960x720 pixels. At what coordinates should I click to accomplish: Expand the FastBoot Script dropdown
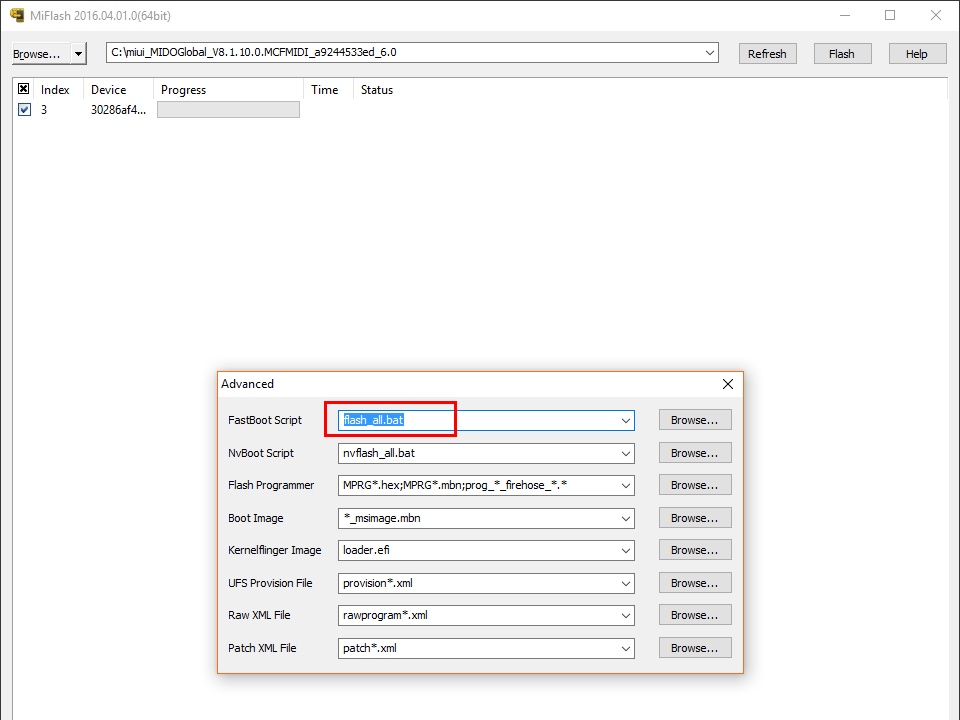pyautogui.click(x=626, y=421)
